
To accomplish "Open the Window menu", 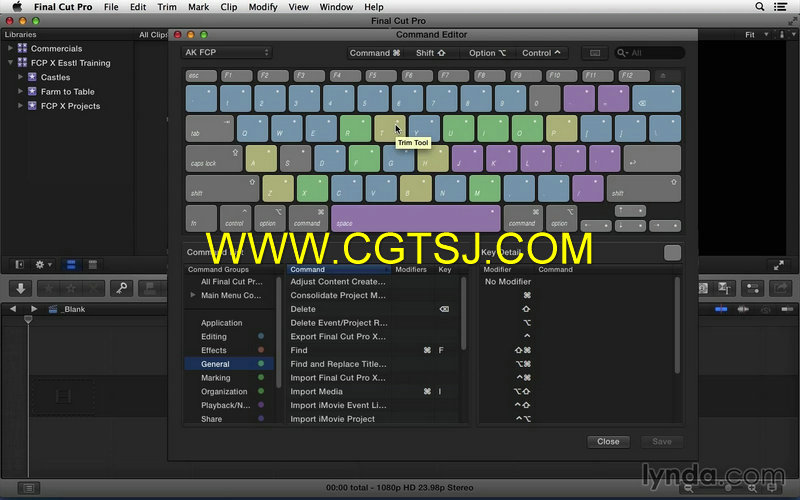I will point(336,7).
